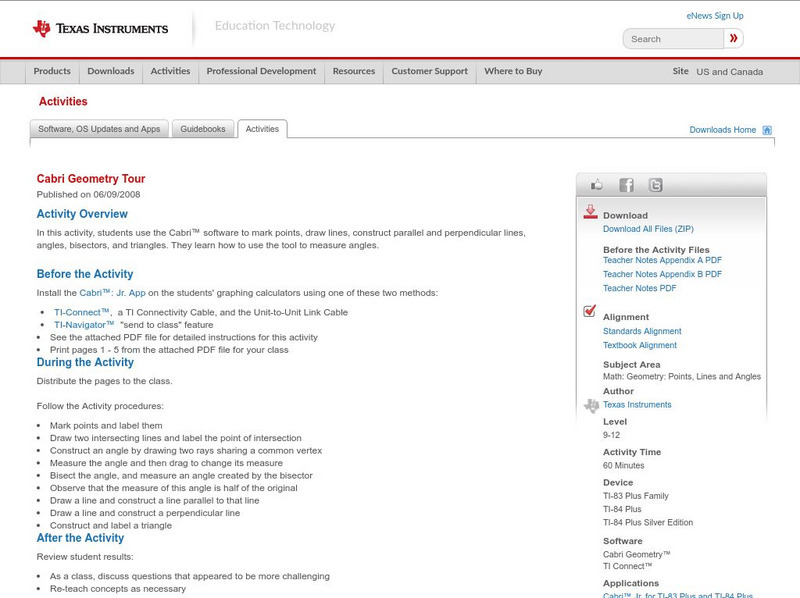
Task: Click the 'TI Connect' software entry
Action: [x=628, y=566]
